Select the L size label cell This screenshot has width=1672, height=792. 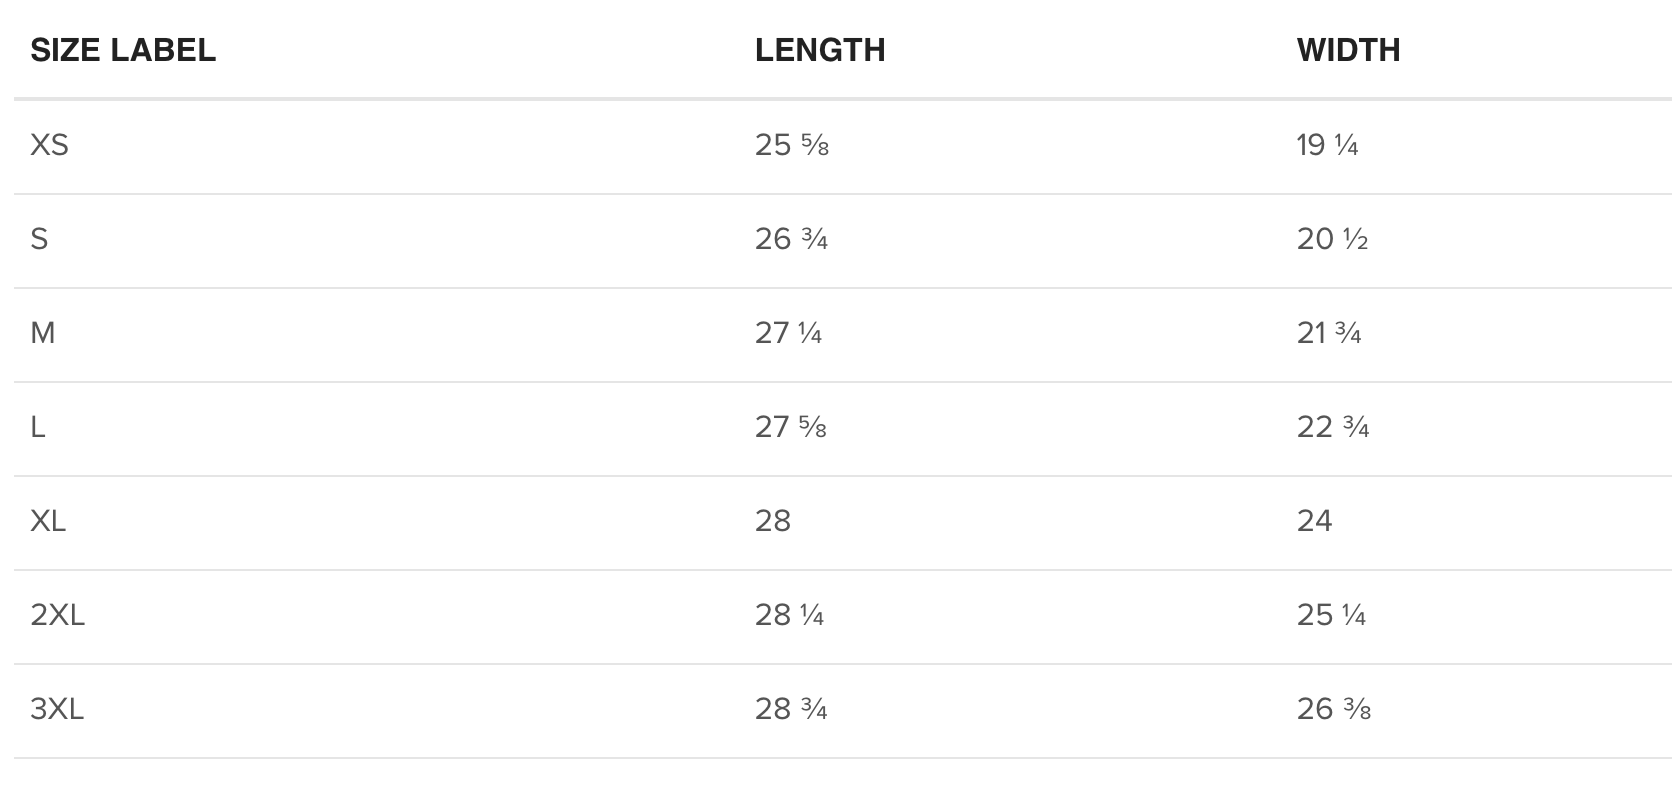pyautogui.click(x=38, y=427)
